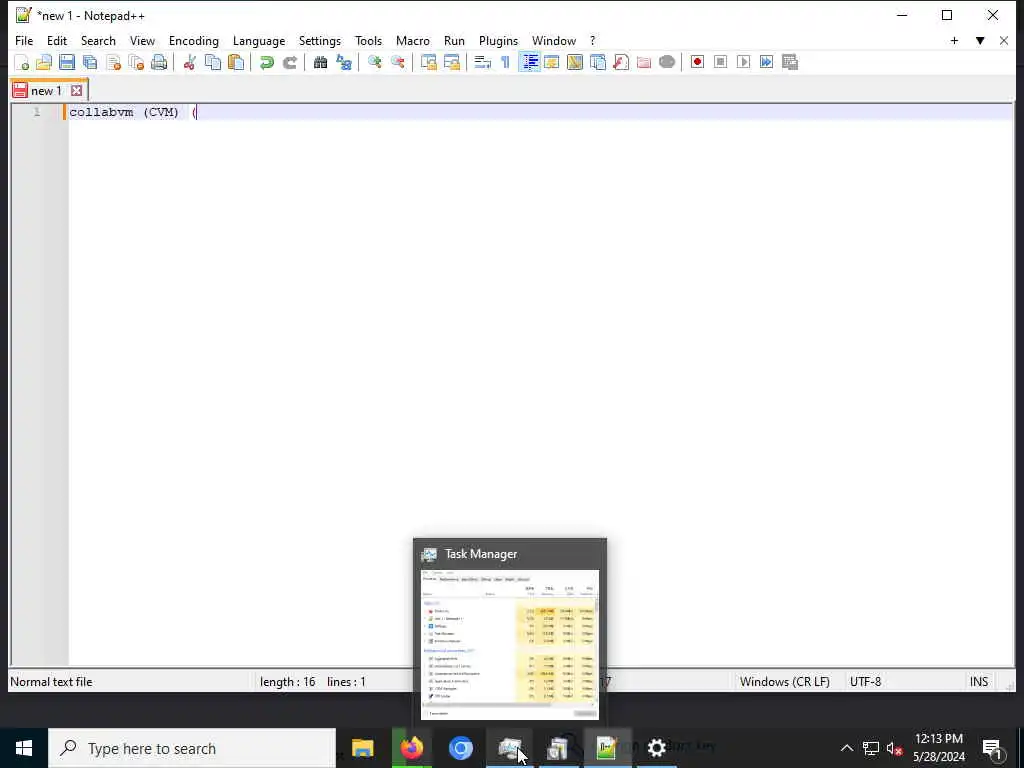The image size is (1024, 768).
Task: Open the ? help menu
Action: (593, 40)
